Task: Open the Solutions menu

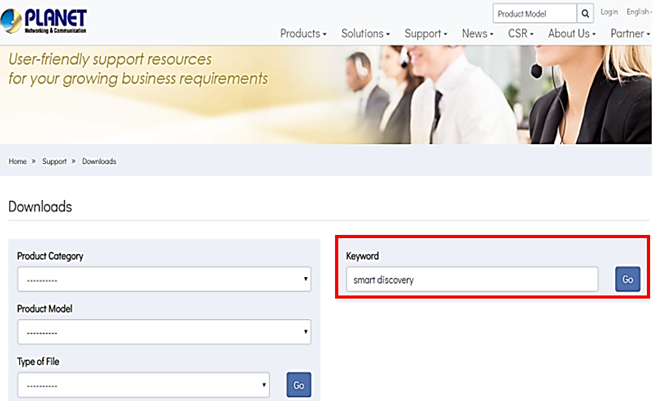Action: click(365, 34)
